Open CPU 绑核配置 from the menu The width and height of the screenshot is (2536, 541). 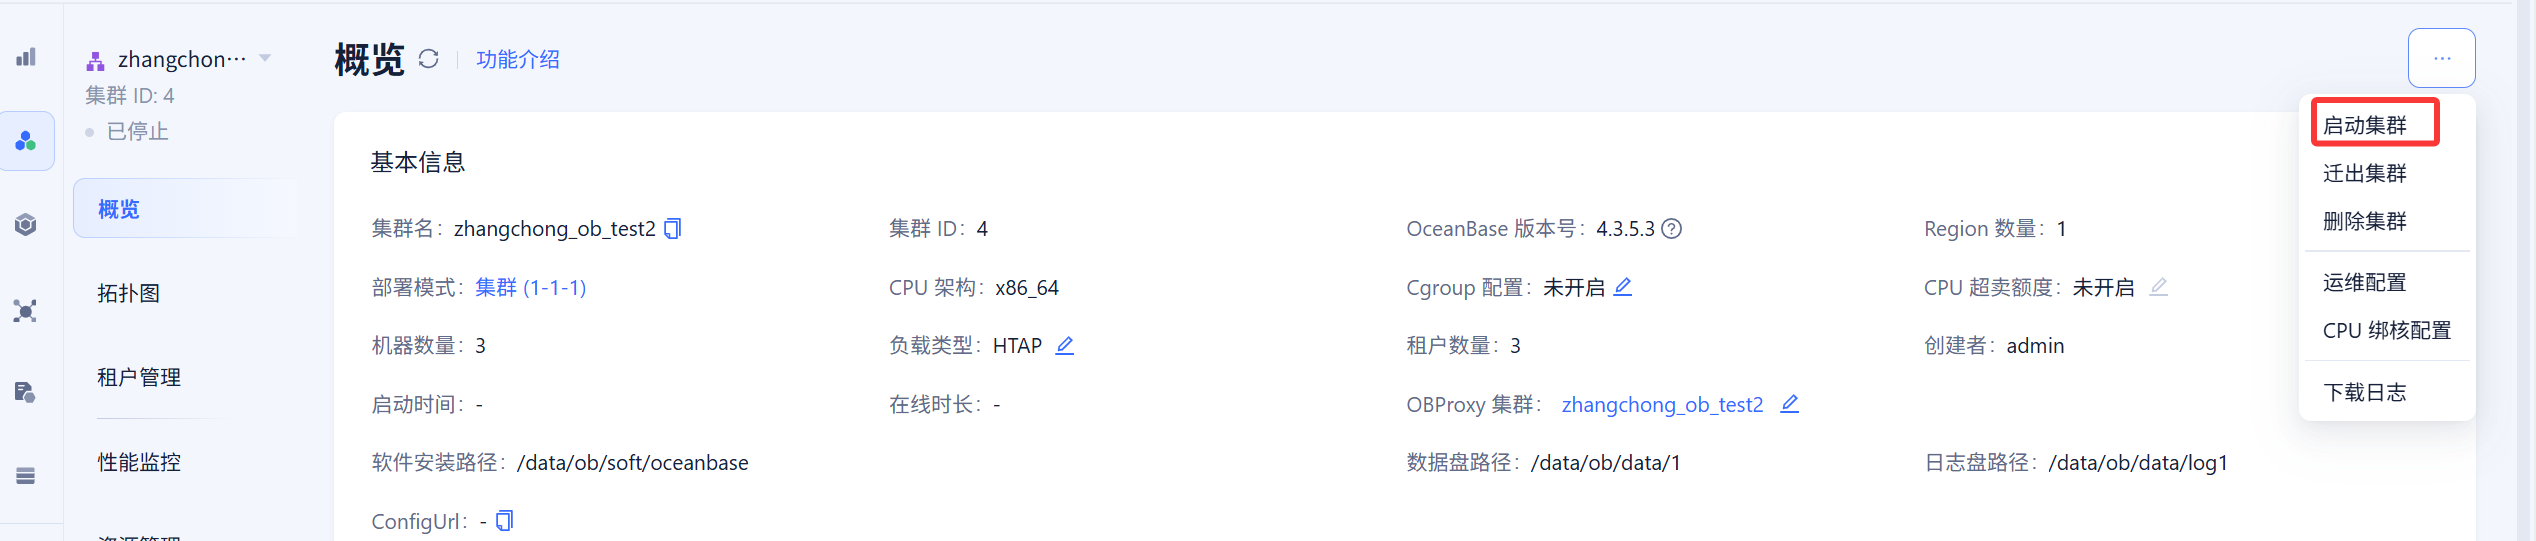point(2386,330)
